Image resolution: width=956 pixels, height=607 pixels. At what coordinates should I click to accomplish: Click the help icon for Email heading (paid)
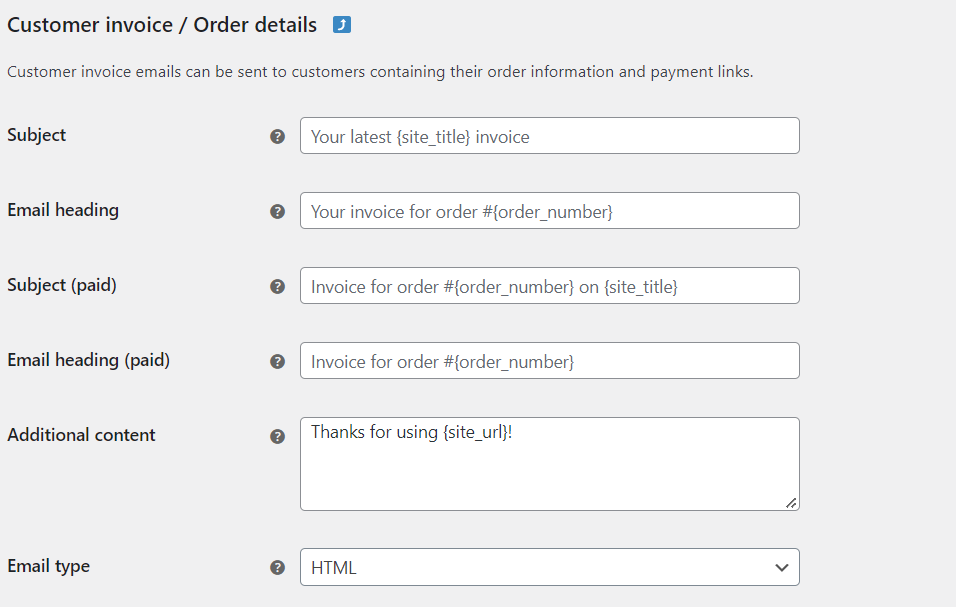pyautogui.click(x=278, y=361)
